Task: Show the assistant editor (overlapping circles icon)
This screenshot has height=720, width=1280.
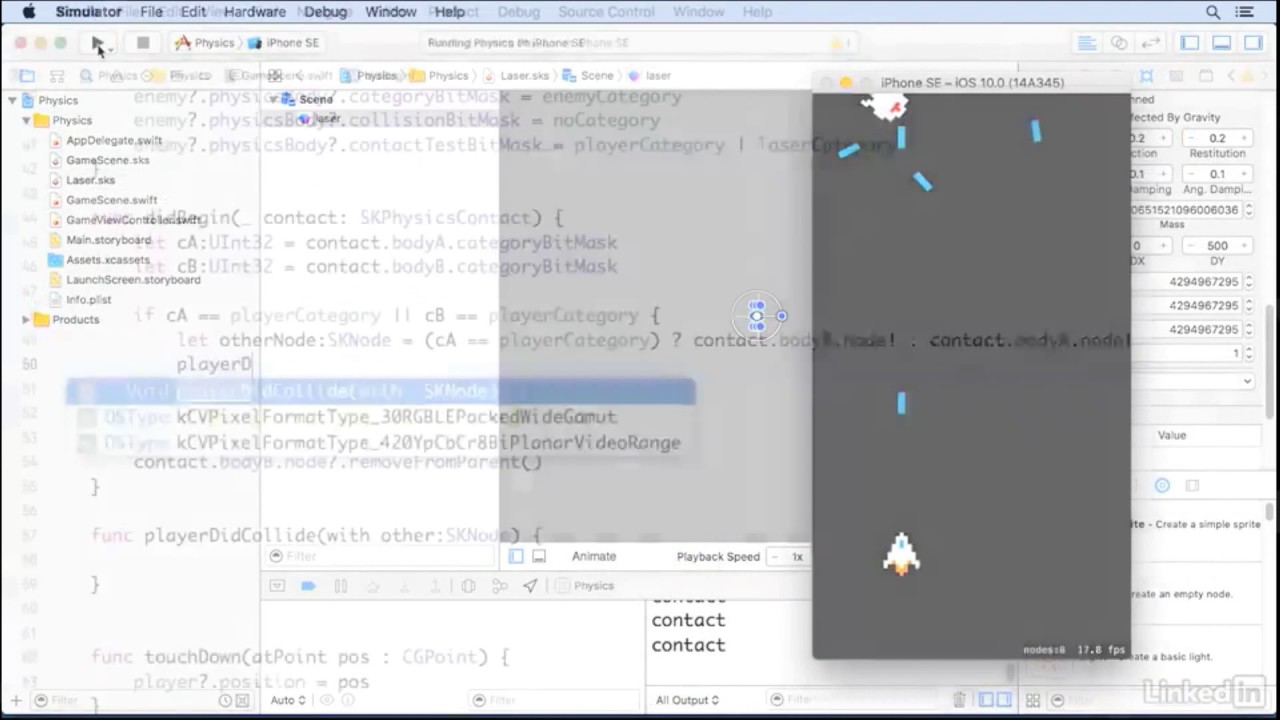Action: coord(1119,43)
